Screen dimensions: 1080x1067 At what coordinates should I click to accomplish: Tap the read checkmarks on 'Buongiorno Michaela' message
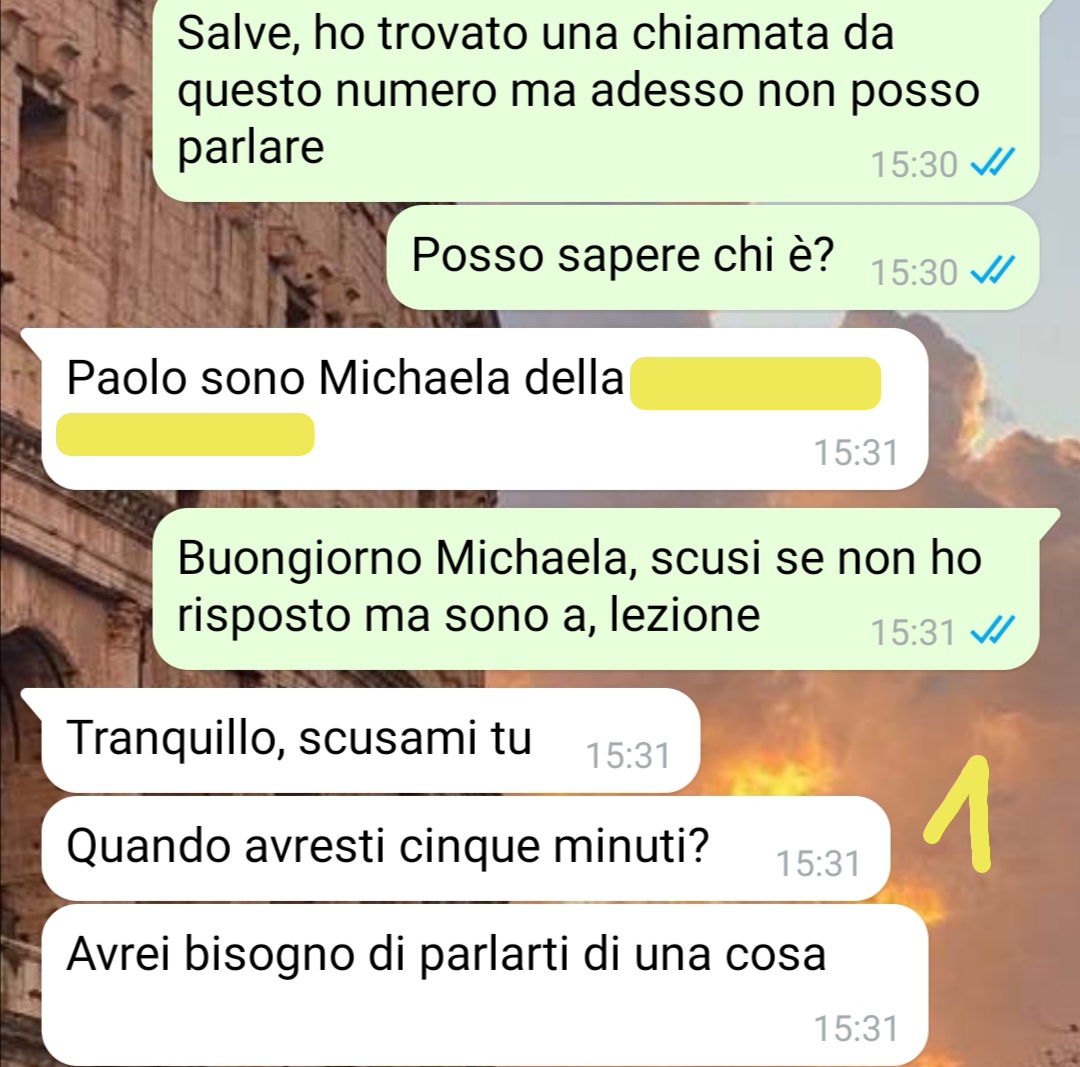(x=992, y=631)
